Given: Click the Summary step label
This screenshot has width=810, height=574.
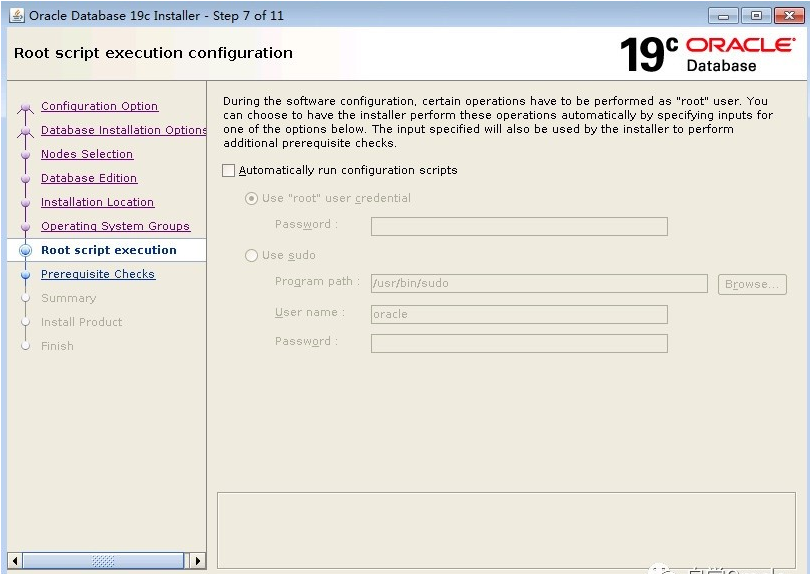Looking at the screenshot, I should click(x=68, y=298).
